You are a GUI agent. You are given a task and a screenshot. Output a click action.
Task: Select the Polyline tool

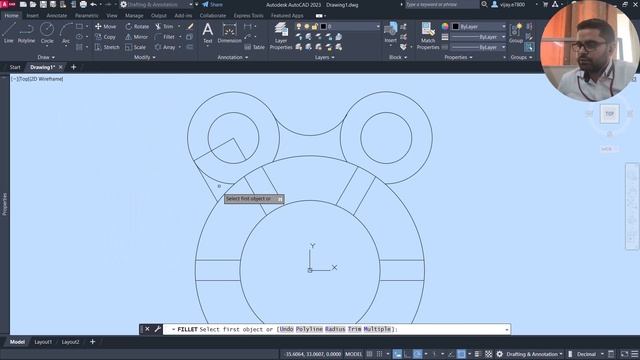click(x=26, y=33)
